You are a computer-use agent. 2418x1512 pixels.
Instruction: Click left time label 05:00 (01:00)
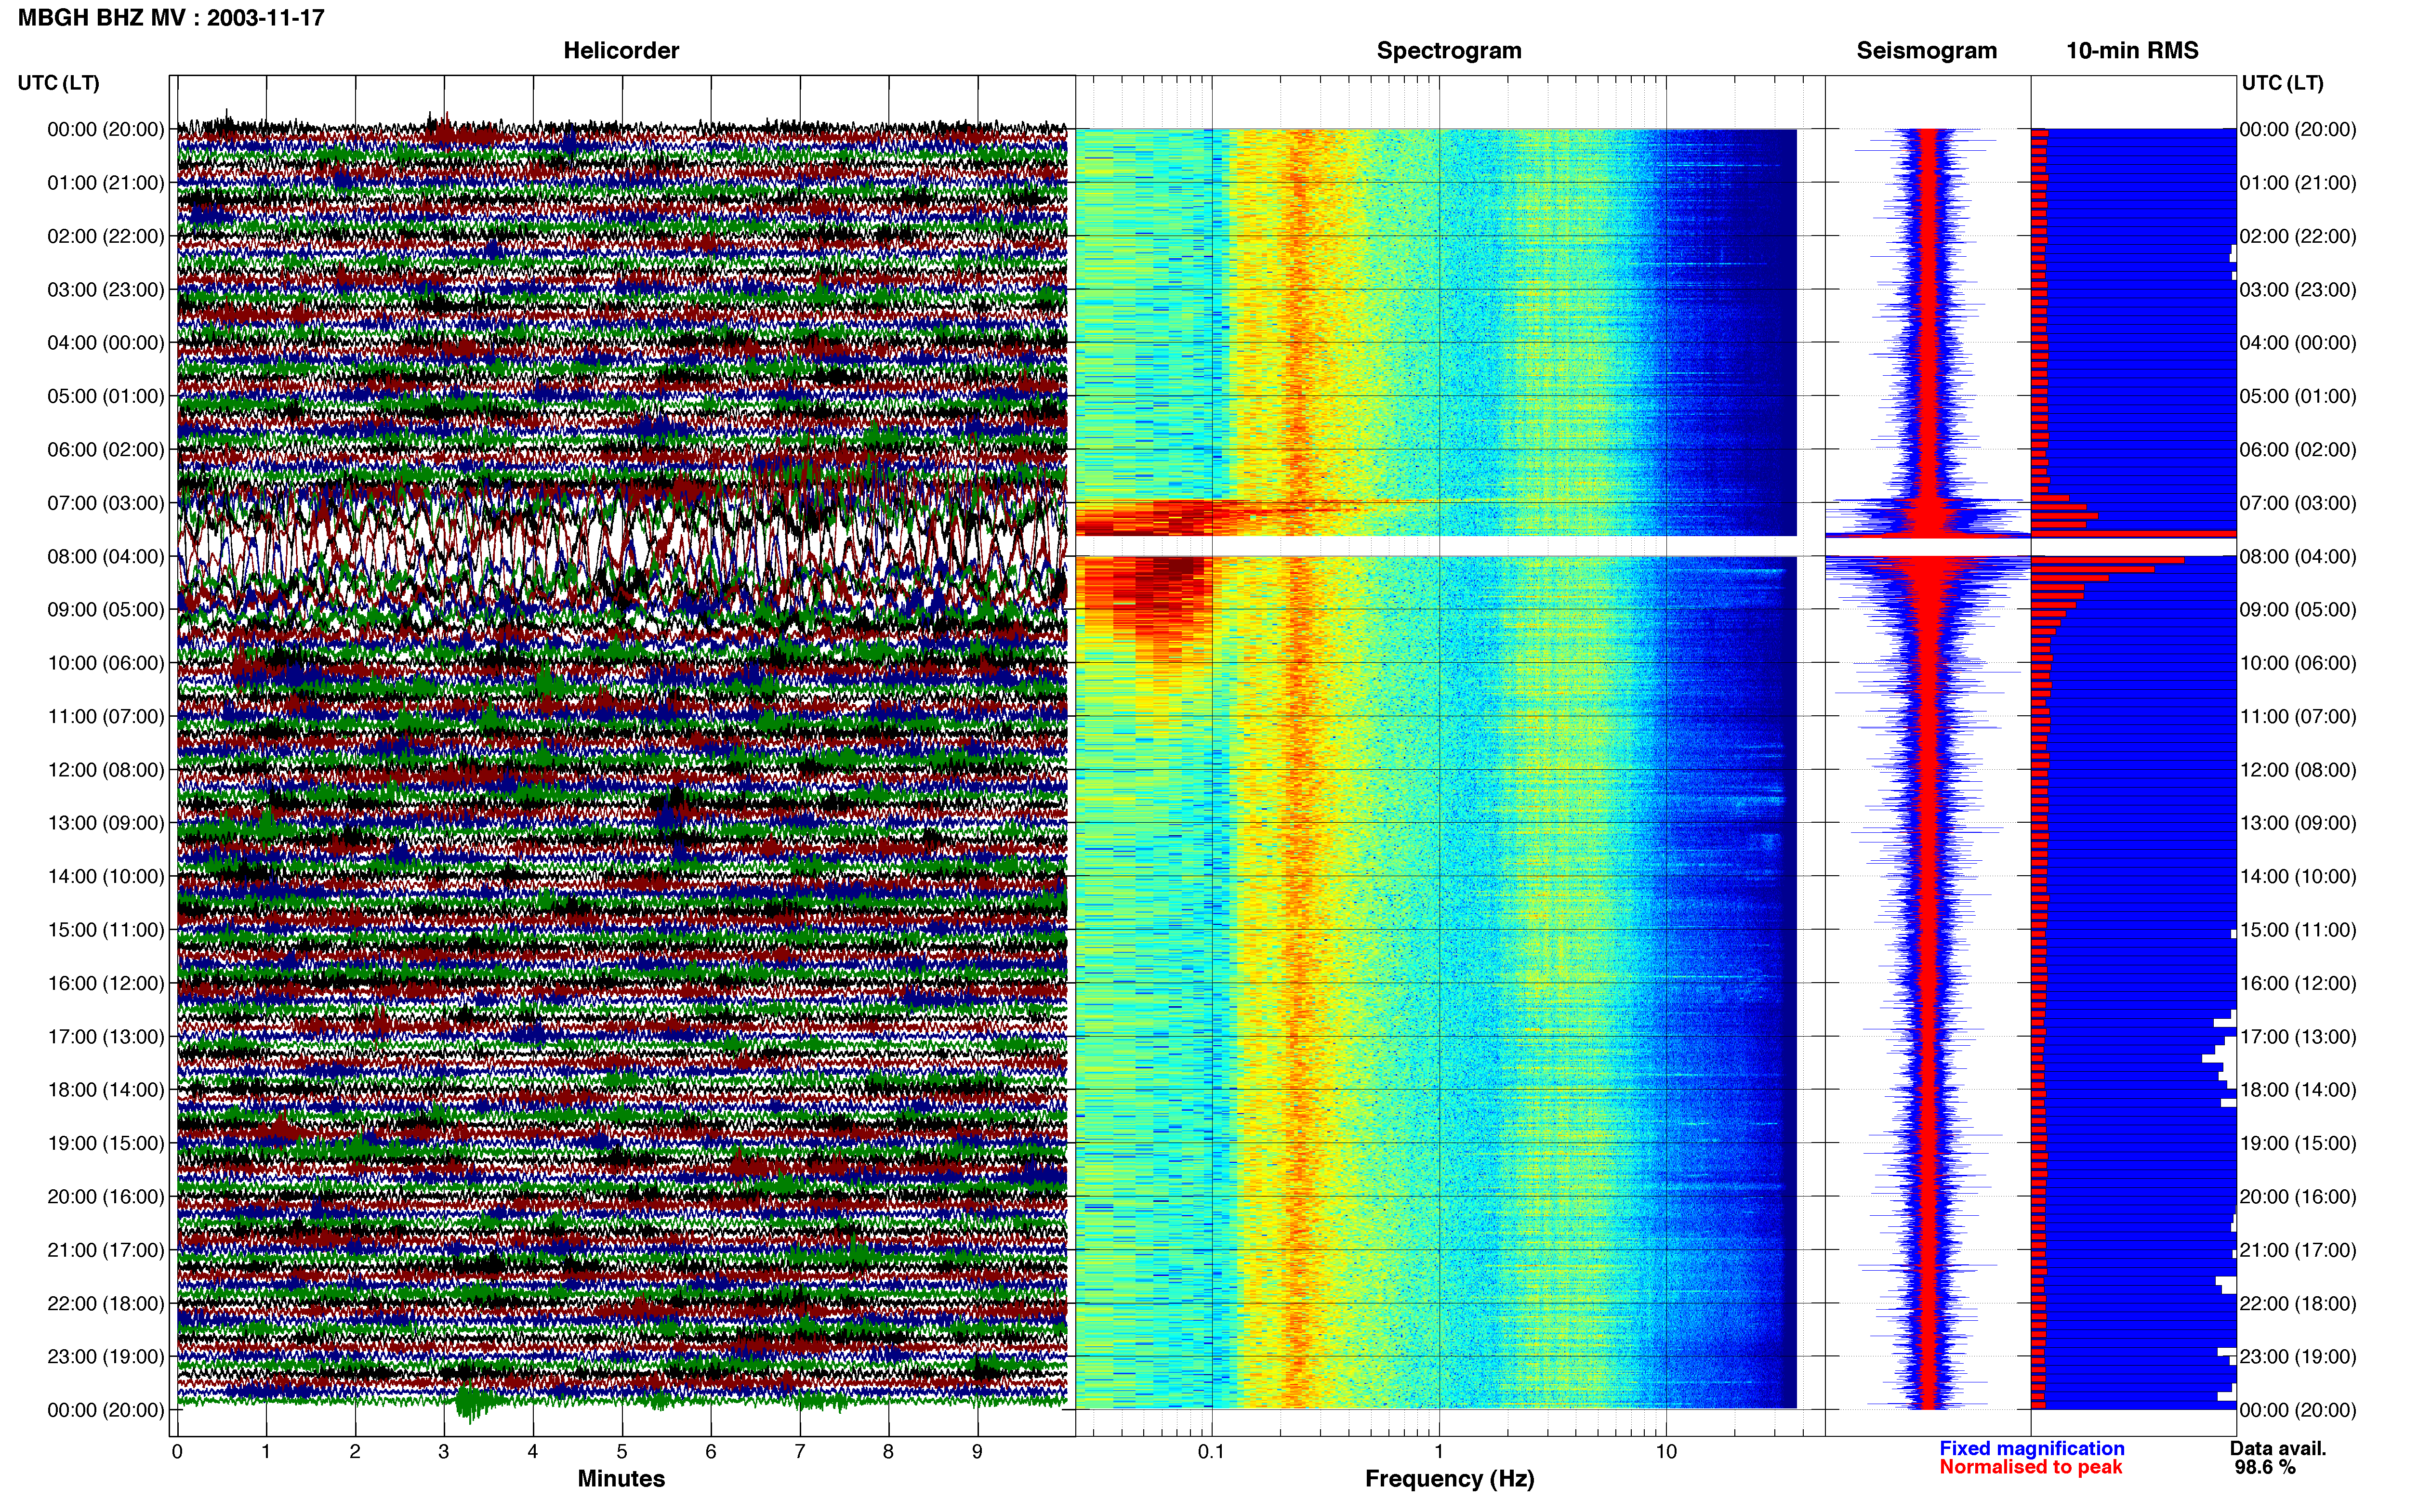(106, 396)
